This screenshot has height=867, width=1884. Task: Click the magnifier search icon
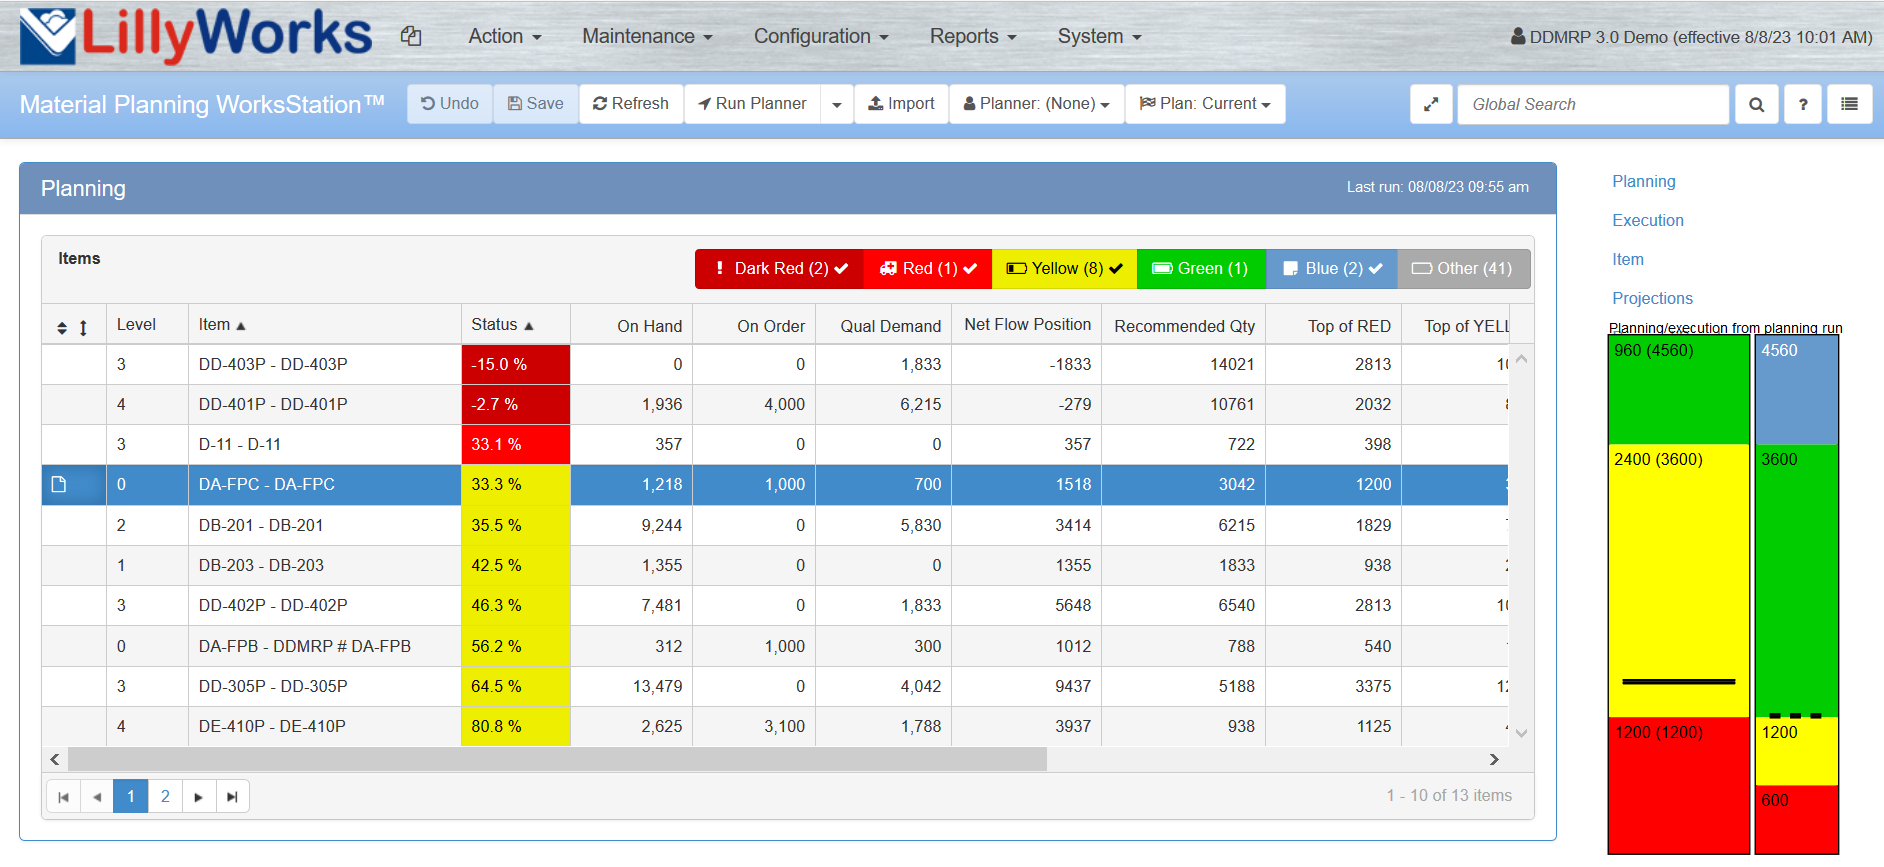coord(1756,104)
